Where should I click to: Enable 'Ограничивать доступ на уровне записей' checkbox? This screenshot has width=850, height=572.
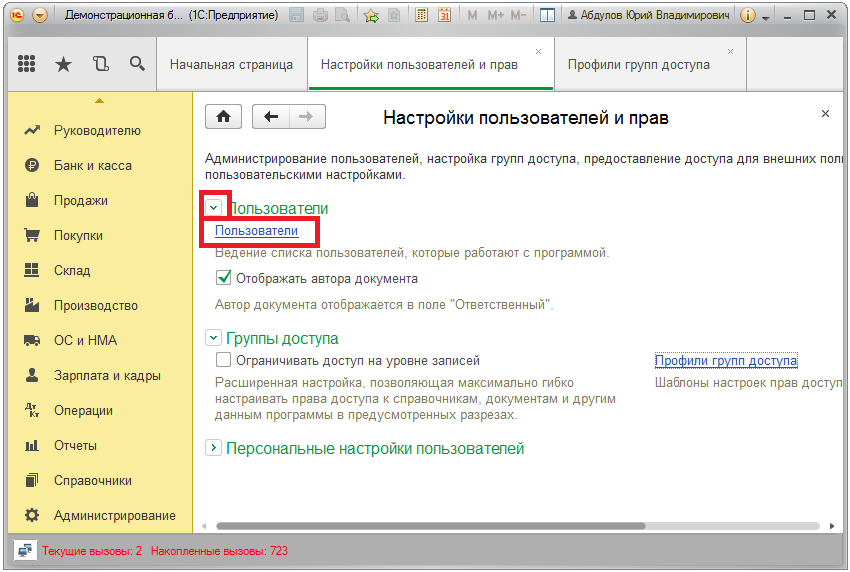(x=224, y=360)
